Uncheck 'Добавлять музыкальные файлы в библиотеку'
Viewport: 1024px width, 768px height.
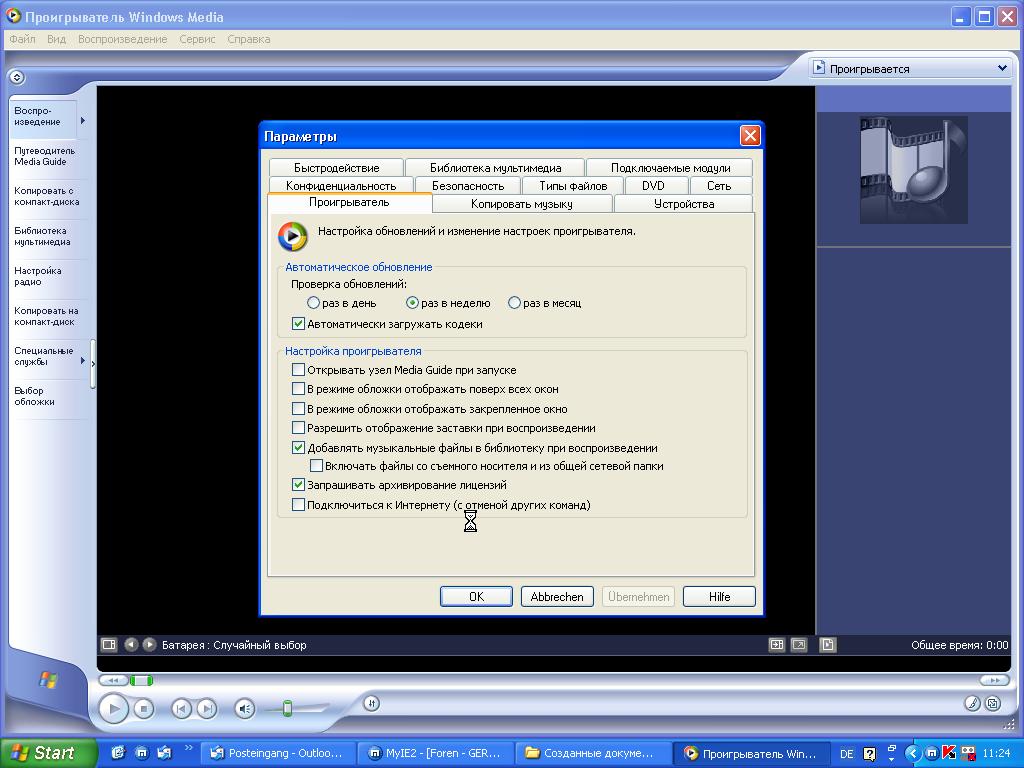click(x=298, y=447)
